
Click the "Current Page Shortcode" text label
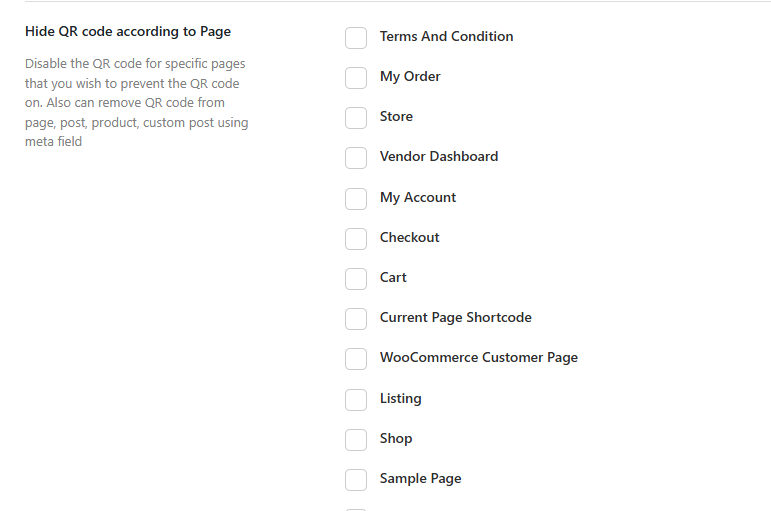(455, 318)
